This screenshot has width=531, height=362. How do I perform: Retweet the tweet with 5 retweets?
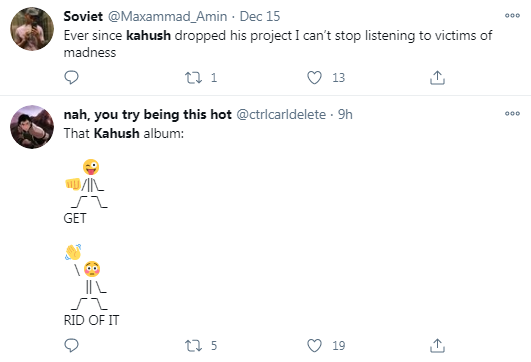click(x=193, y=346)
